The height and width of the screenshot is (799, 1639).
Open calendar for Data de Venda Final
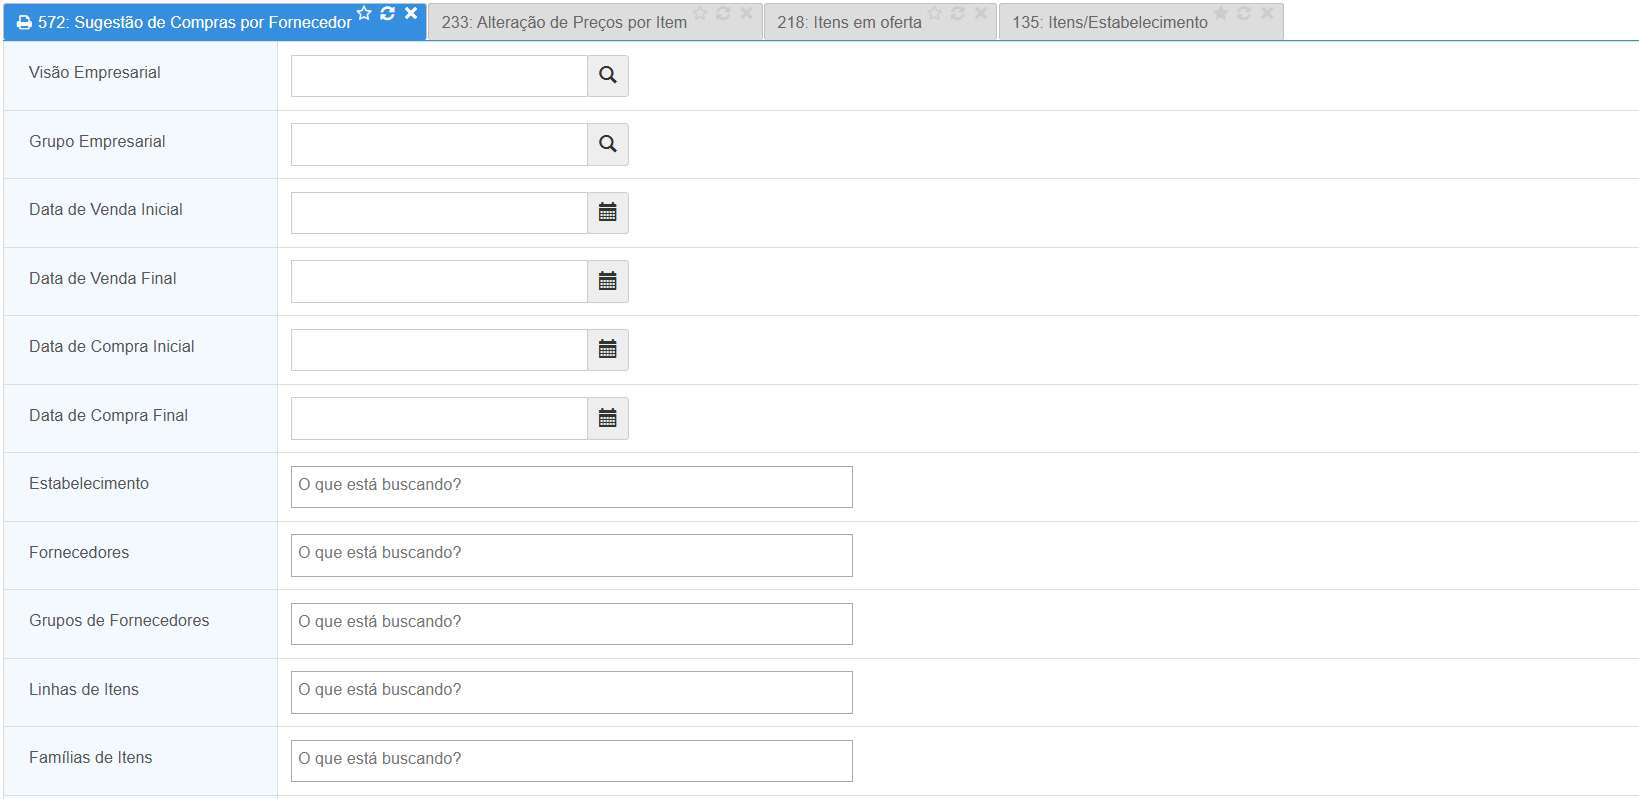[608, 282]
